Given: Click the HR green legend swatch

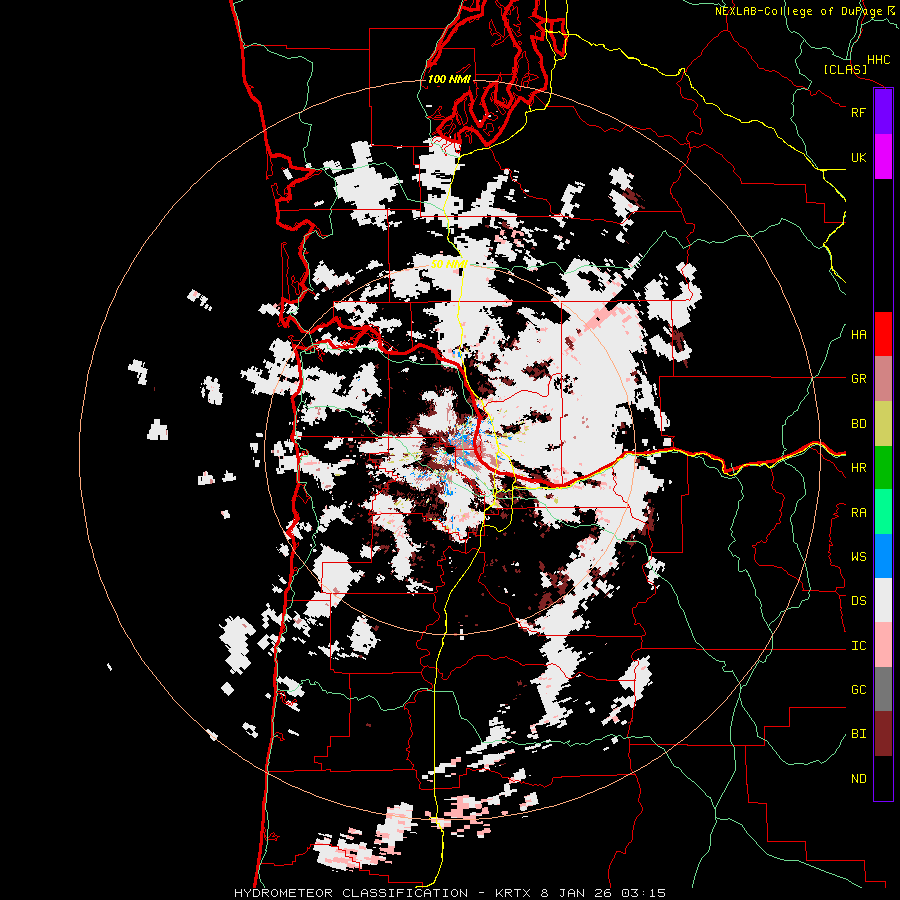Looking at the screenshot, I should [x=883, y=468].
